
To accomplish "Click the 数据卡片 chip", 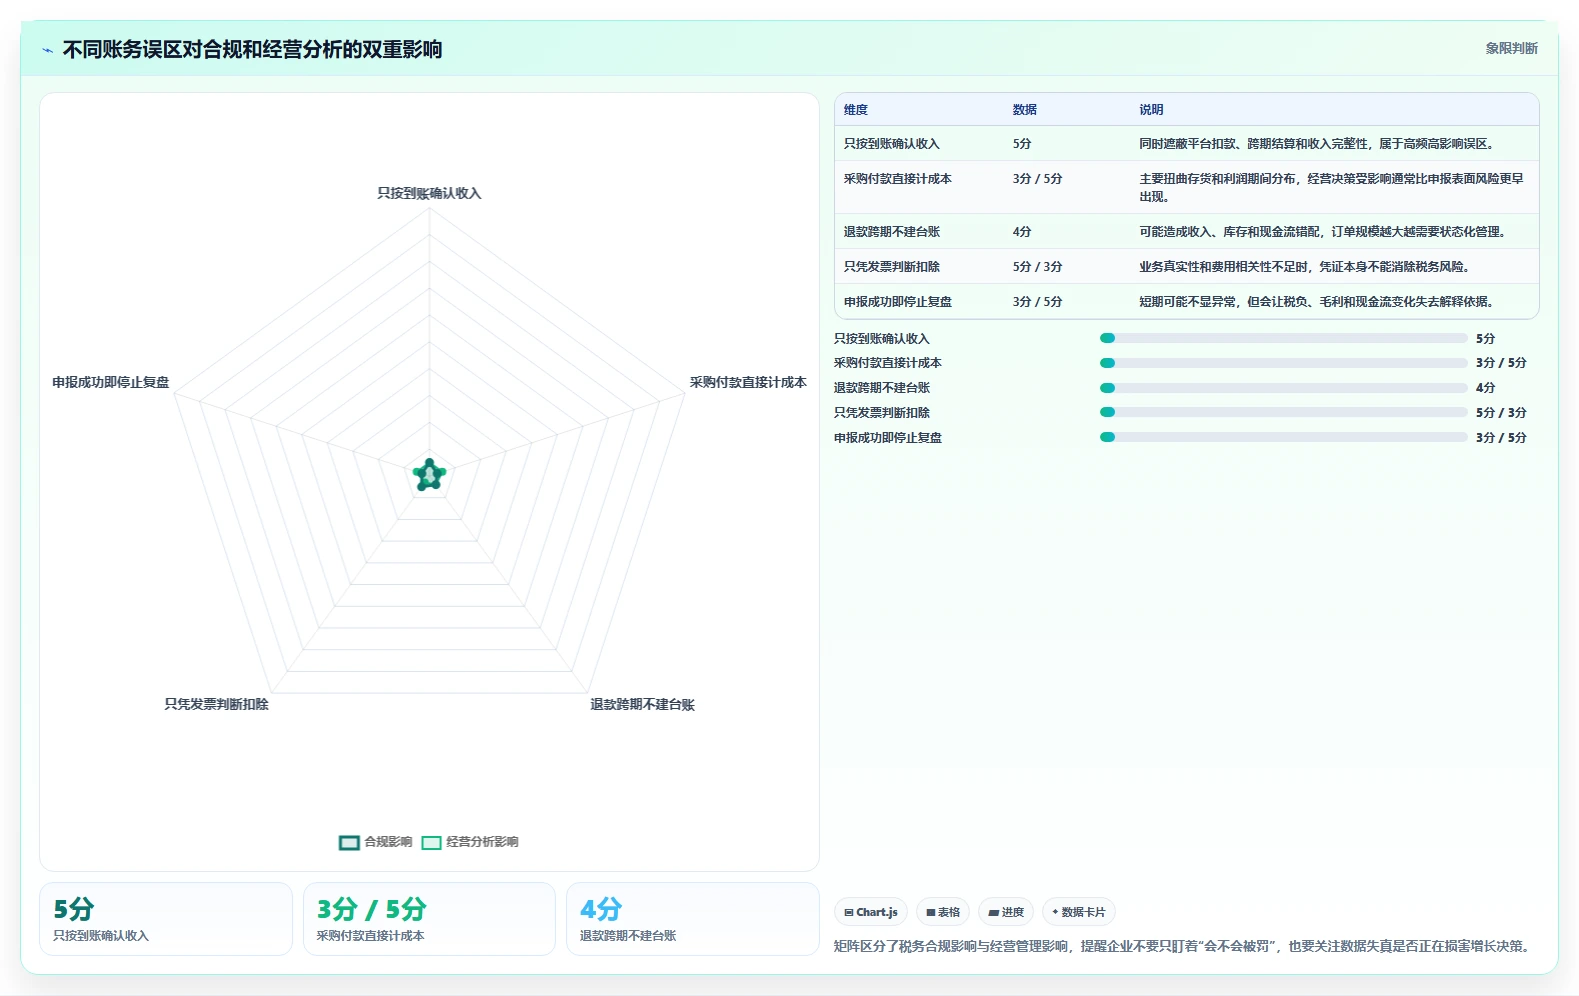I will point(1079,912).
